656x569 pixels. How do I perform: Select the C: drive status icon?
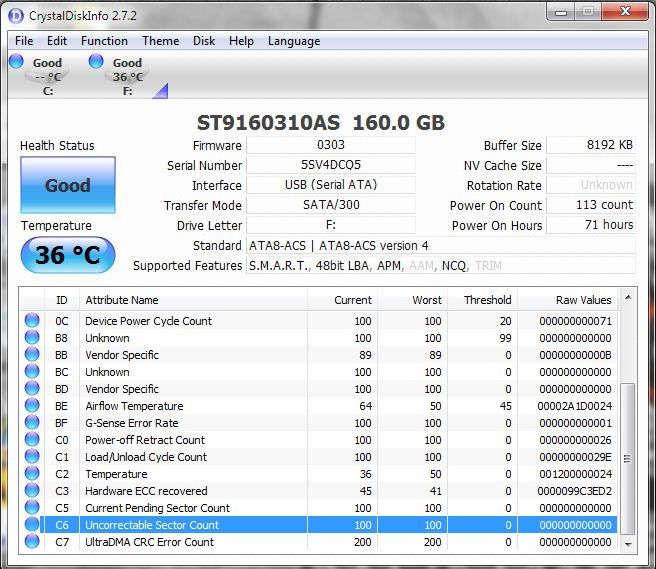tap(16, 61)
